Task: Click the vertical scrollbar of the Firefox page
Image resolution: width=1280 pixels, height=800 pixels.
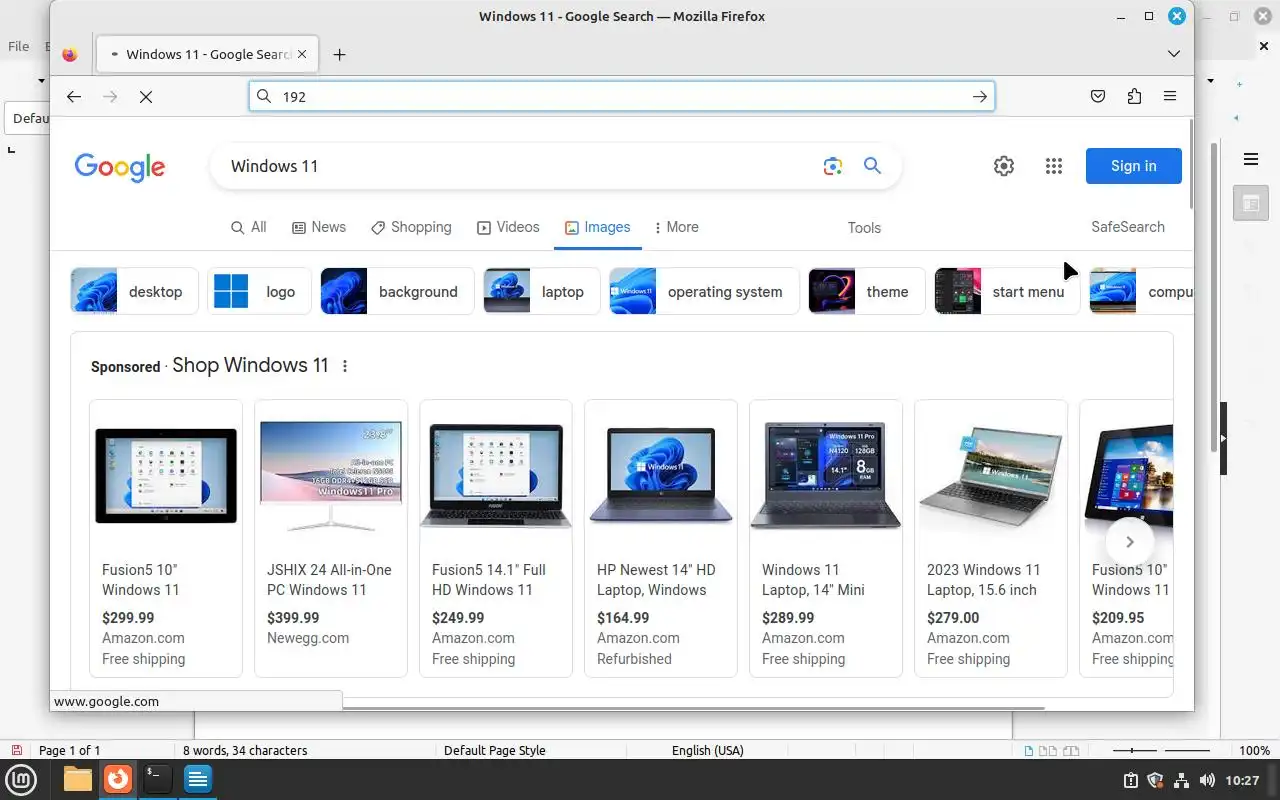Action: tap(1189, 163)
